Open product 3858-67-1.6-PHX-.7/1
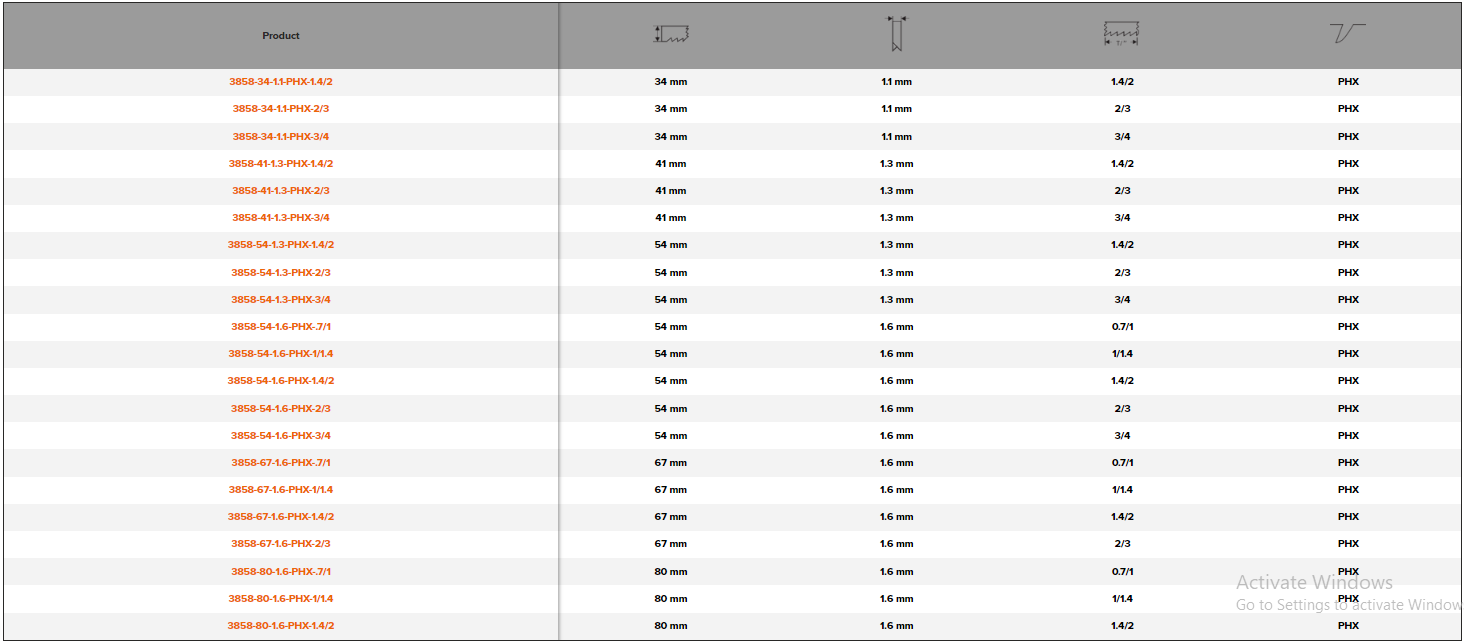Viewport: 1464px width, 644px height. click(281, 463)
